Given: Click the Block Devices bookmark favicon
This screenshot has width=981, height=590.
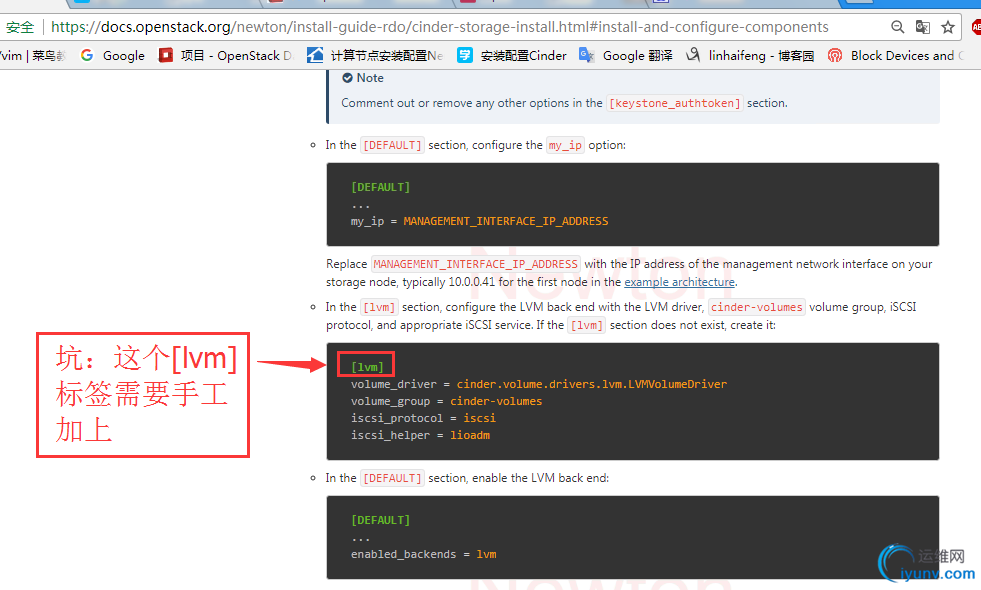Looking at the screenshot, I should 835,55.
